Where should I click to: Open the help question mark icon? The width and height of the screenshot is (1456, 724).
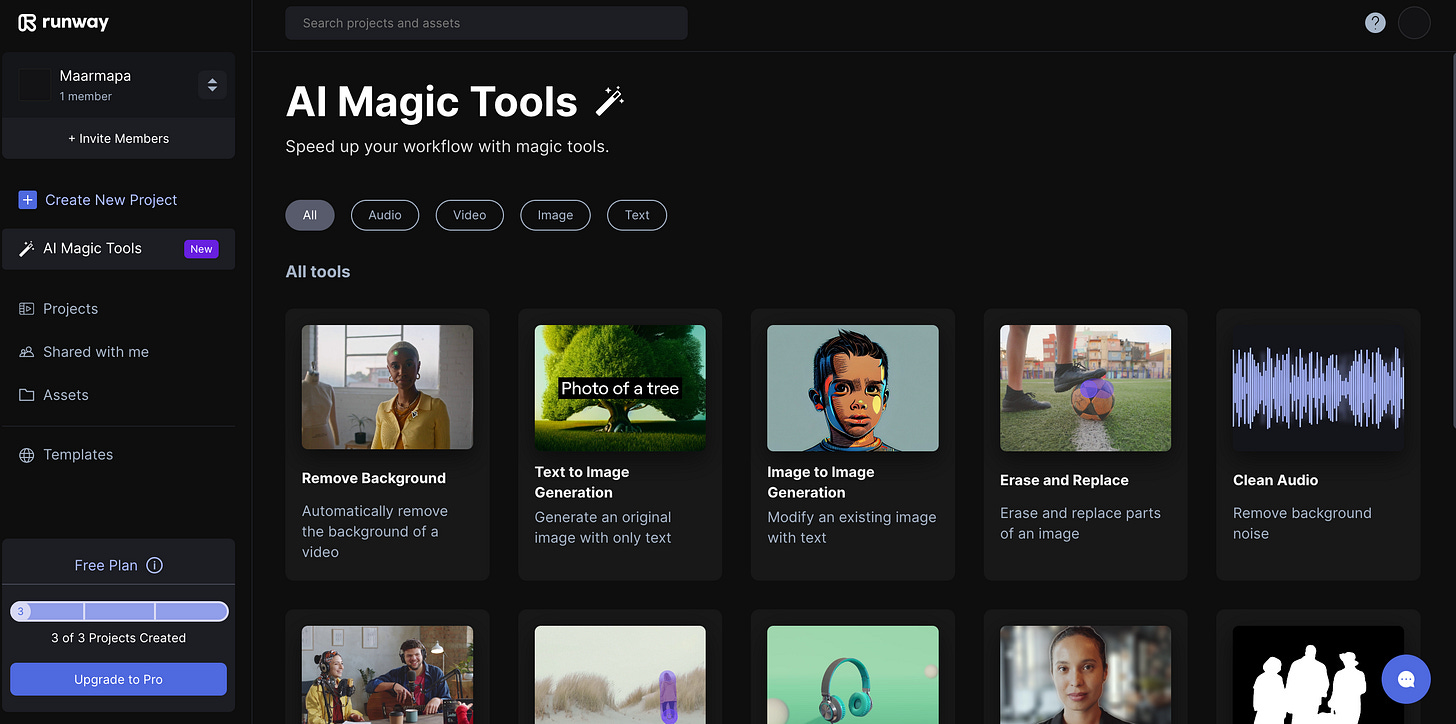click(1375, 22)
